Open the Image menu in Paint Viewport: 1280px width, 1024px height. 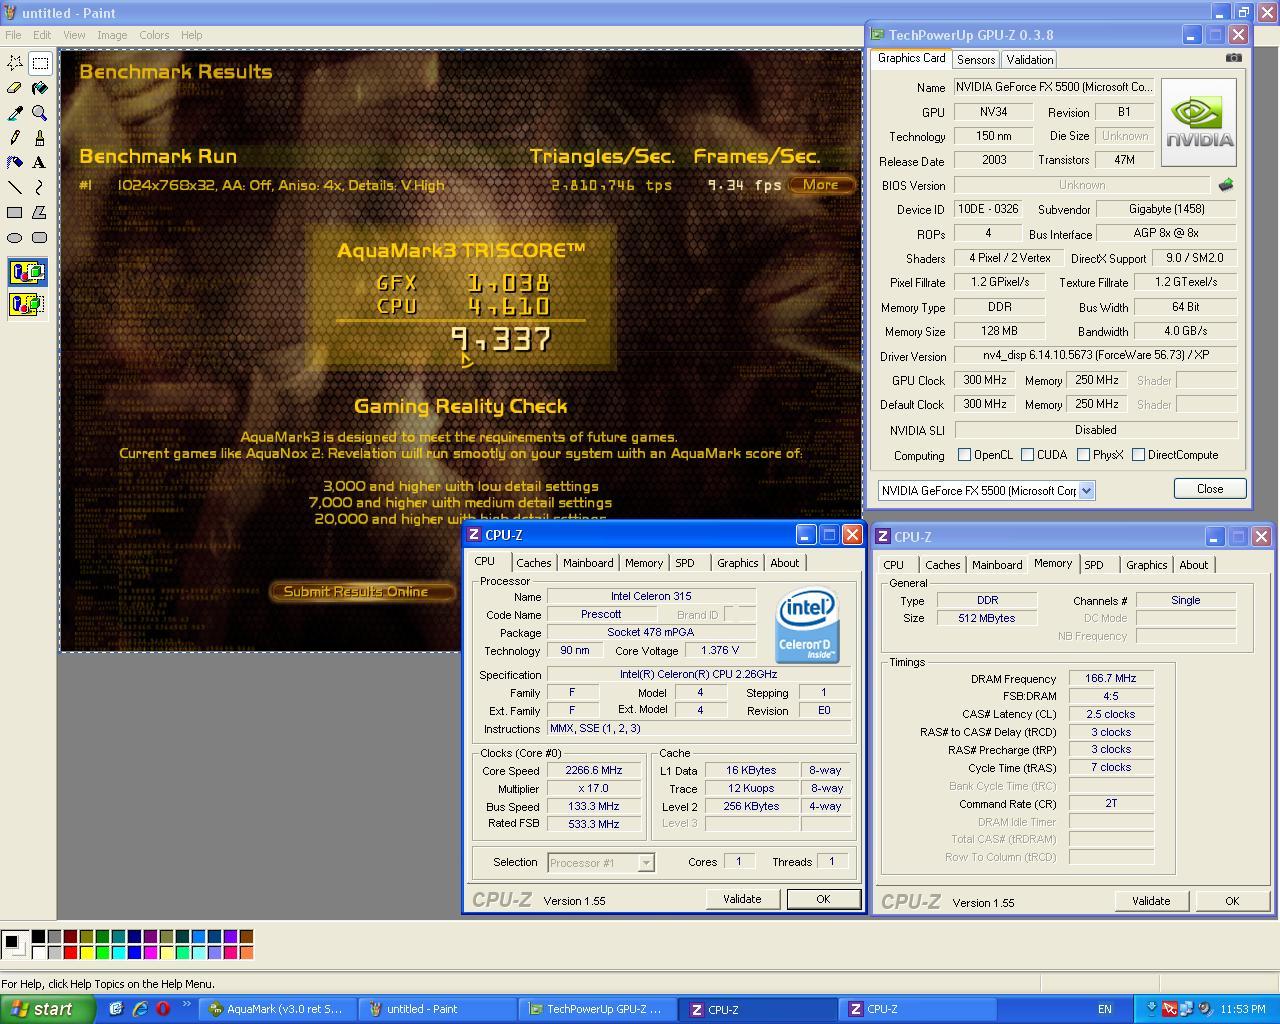tap(112, 35)
